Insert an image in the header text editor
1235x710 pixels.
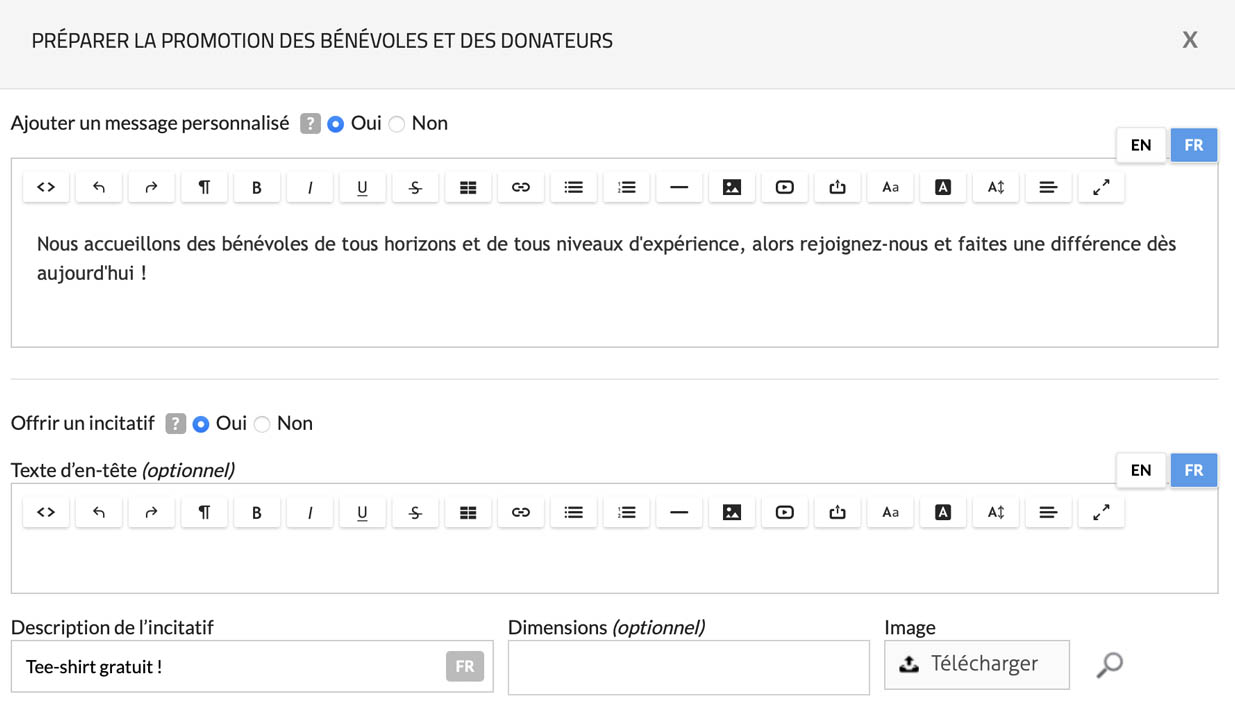(732, 512)
